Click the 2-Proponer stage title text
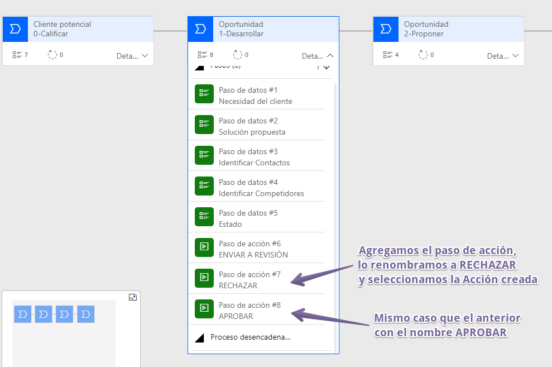This screenshot has width=552, height=367. [x=424, y=34]
